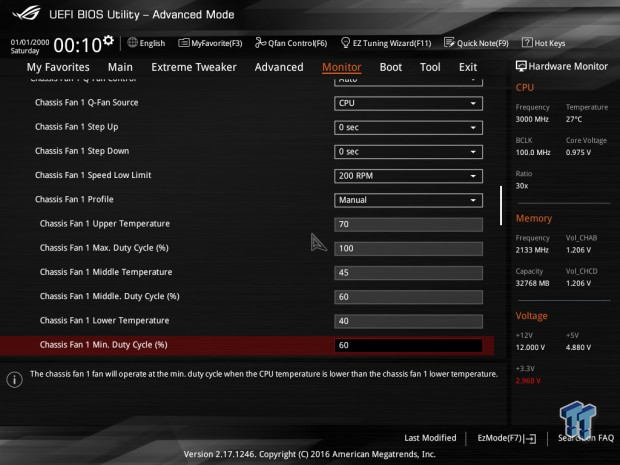This screenshot has height=465, width=620.
Task: Open Chassis Fan 1 Q-Fan Source dropdown
Action: (x=408, y=103)
